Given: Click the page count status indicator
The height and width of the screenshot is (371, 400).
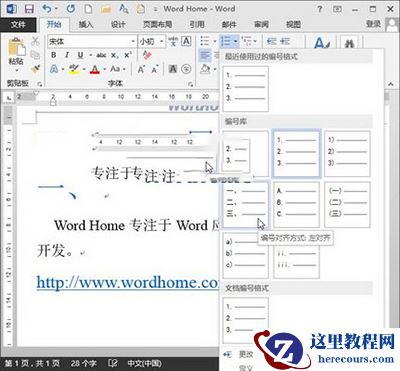Looking at the screenshot, I should coord(32,363).
